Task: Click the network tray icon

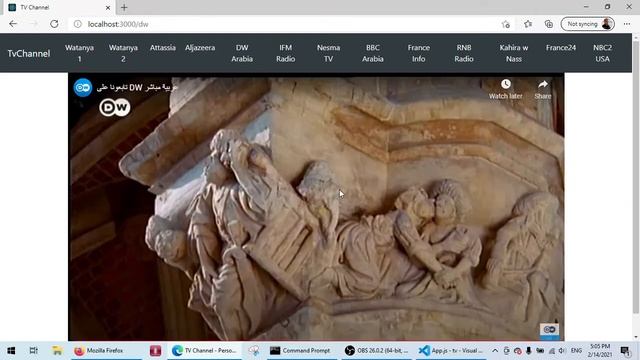Action: (x=551, y=351)
